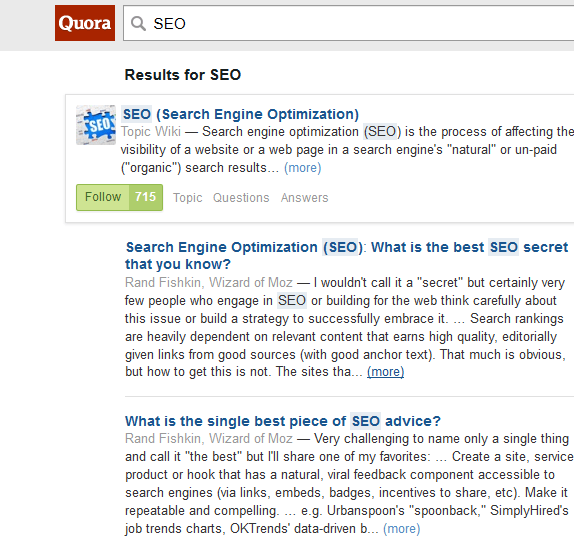Click the 715 follower count

click(x=145, y=197)
